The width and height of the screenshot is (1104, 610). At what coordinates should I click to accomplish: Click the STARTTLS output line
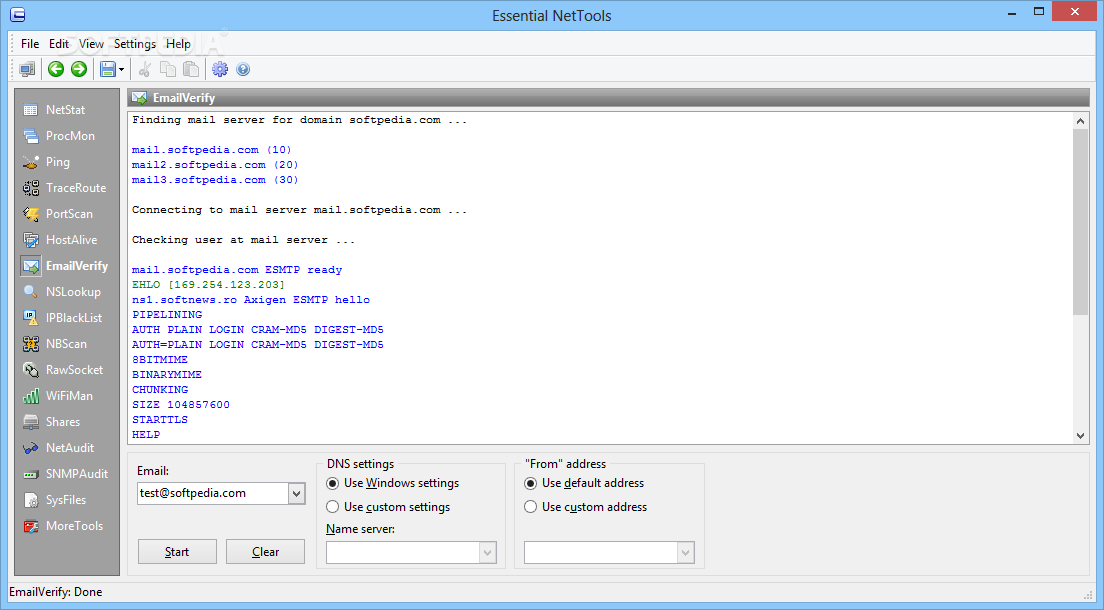160,420
